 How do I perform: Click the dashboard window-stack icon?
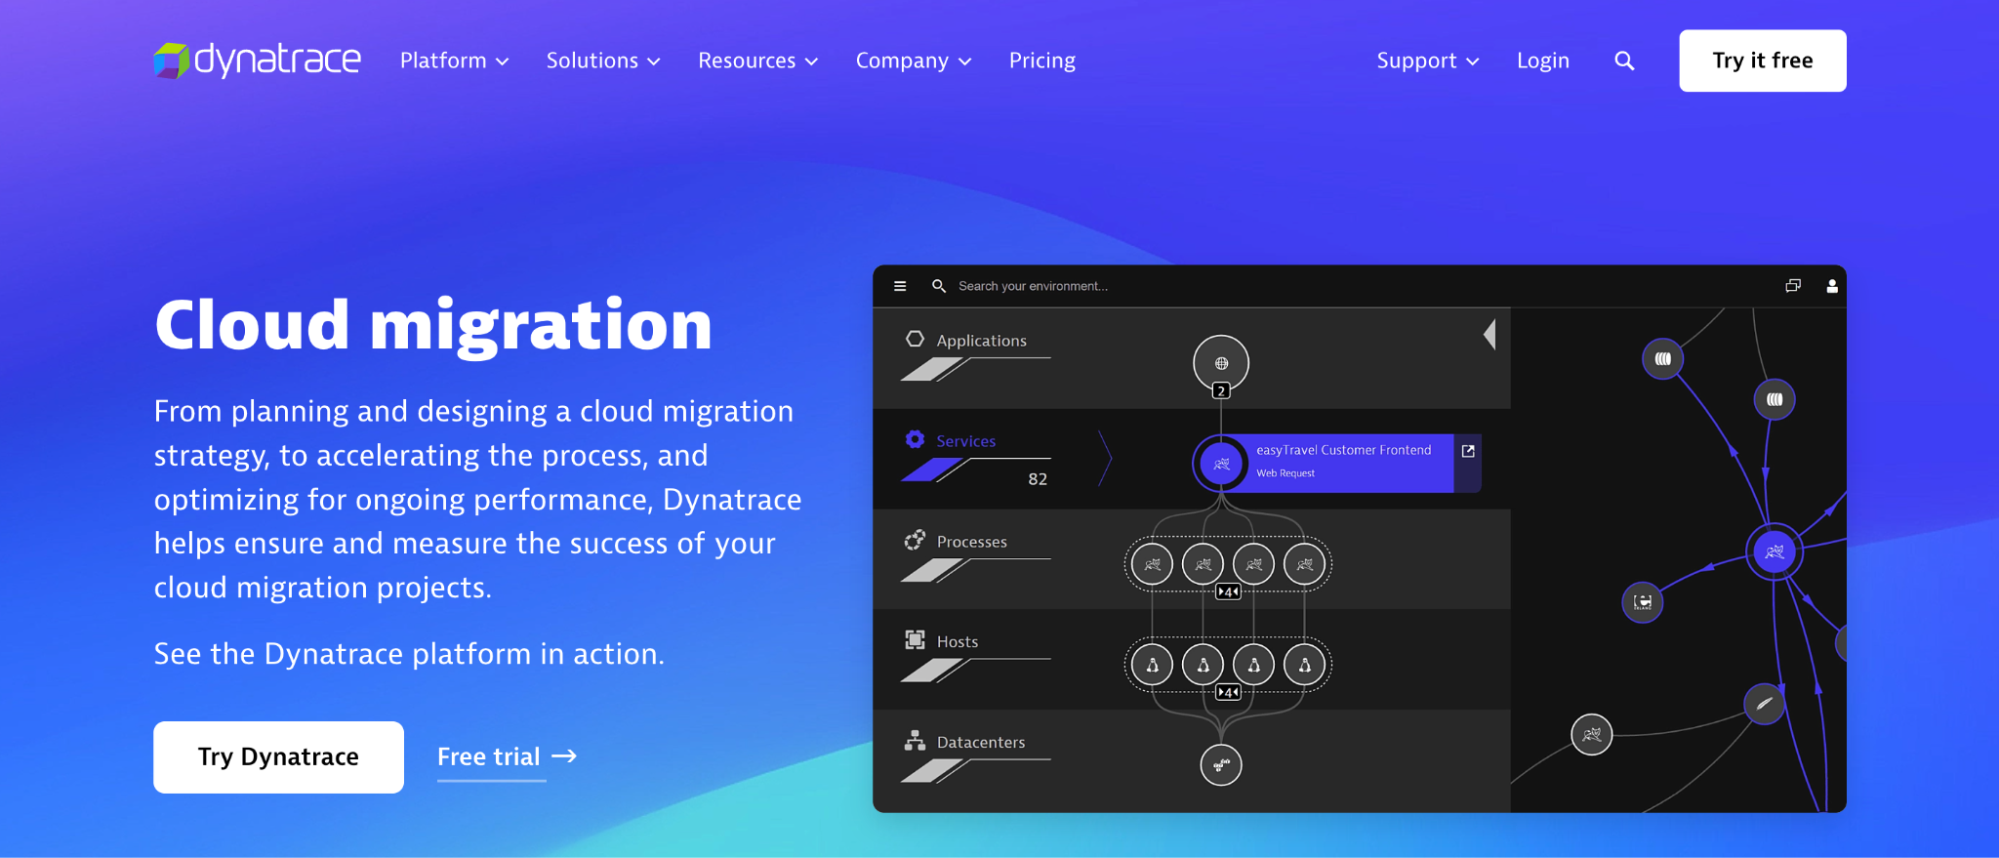click(1793, 286)
